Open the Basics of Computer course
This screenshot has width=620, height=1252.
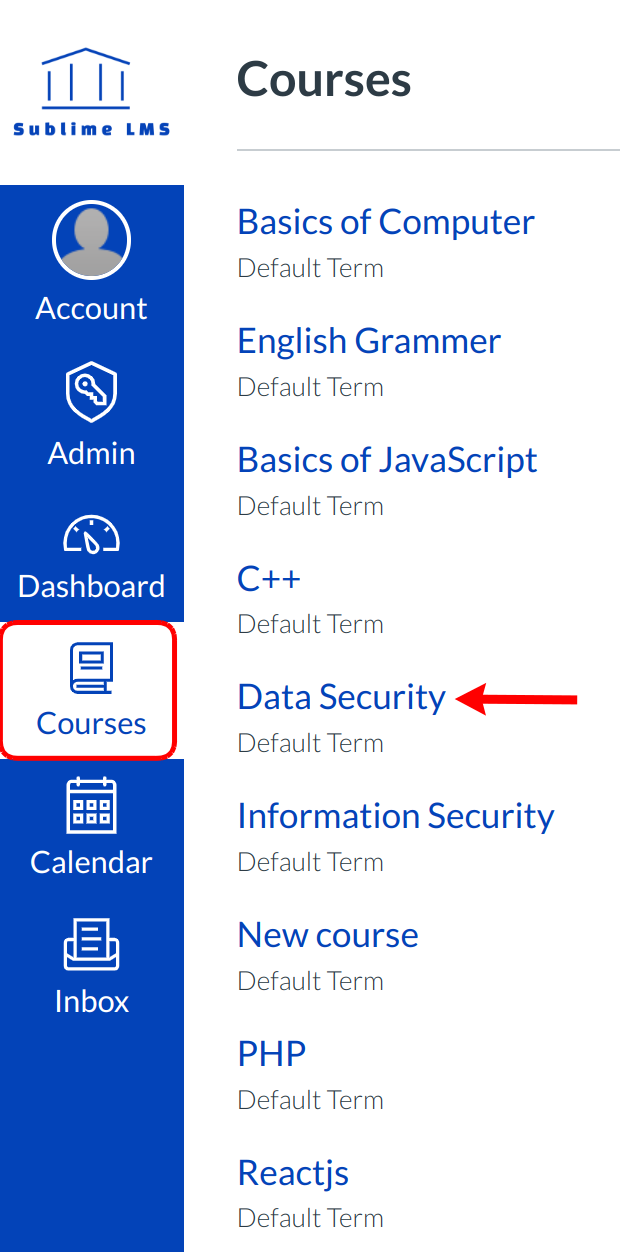coord(386,221)
